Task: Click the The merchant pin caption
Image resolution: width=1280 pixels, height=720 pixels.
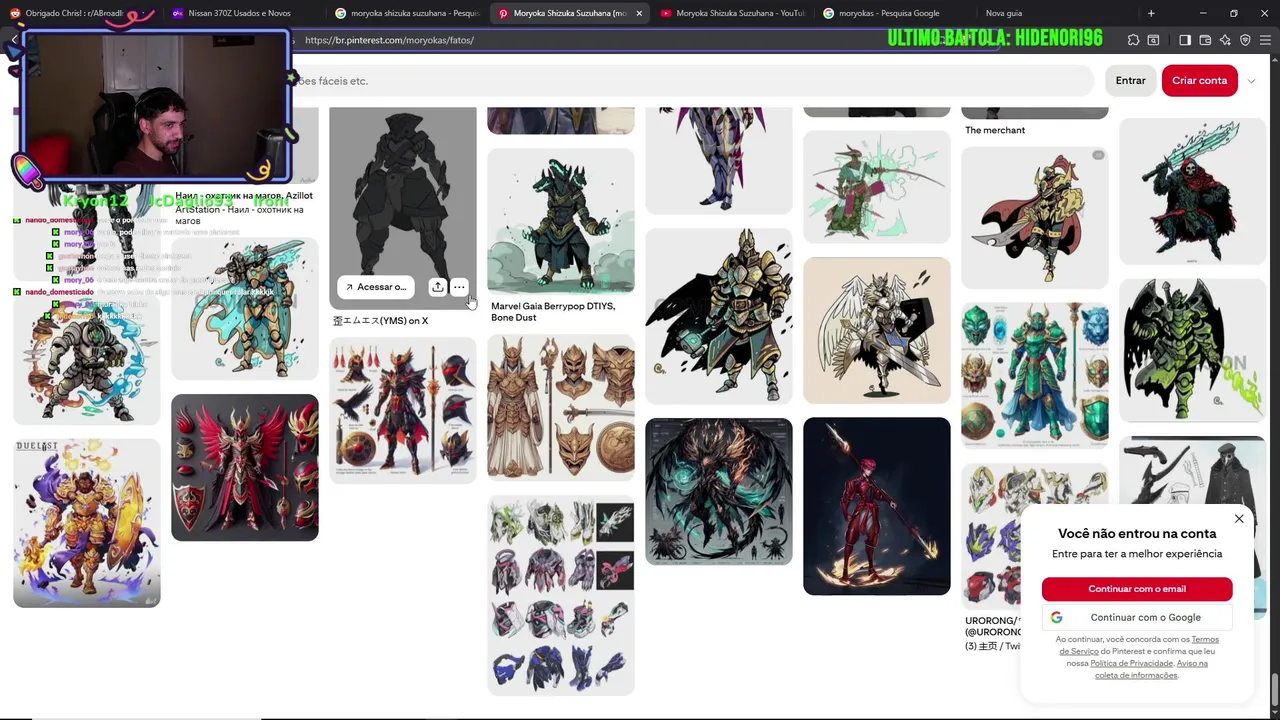Action: tap(995, 130)
